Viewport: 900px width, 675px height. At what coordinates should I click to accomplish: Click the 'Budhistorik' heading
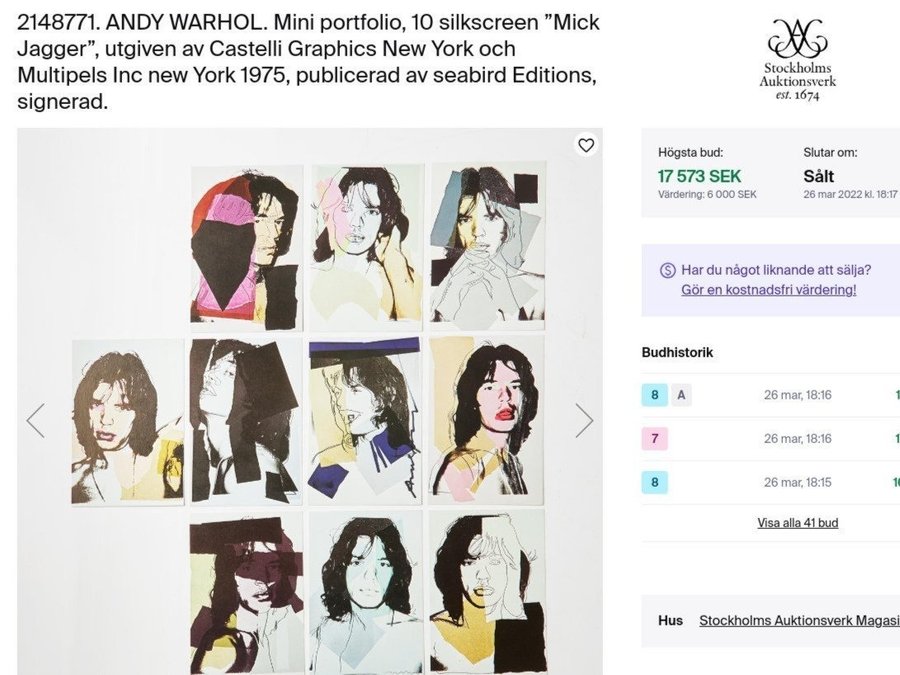[677, 353]
